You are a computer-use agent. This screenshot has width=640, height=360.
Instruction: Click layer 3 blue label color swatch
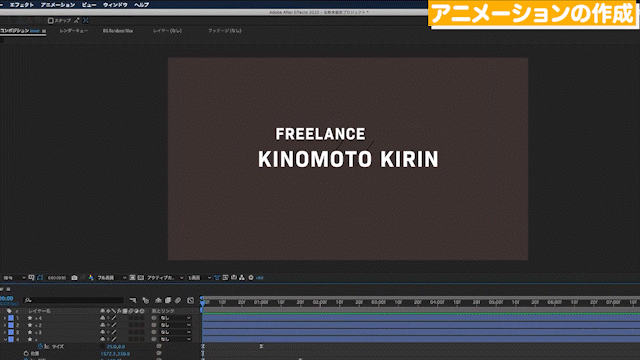point(11,332)
